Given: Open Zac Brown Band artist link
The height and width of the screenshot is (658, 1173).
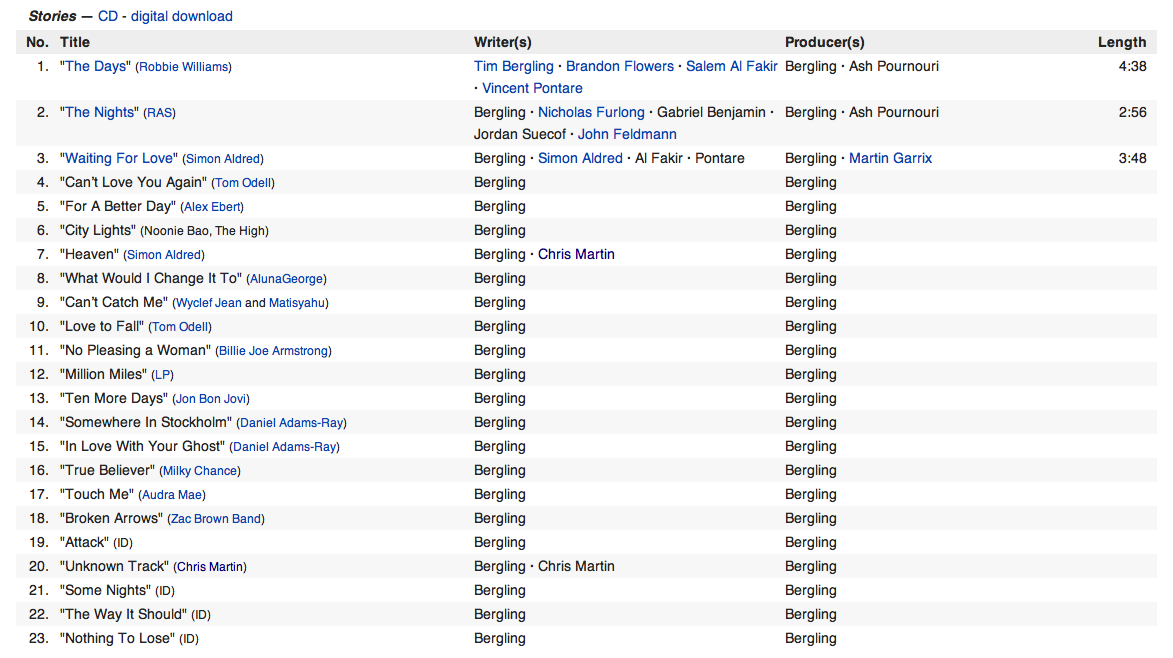Looking at the screenshot, I should (x=216, y=518).
